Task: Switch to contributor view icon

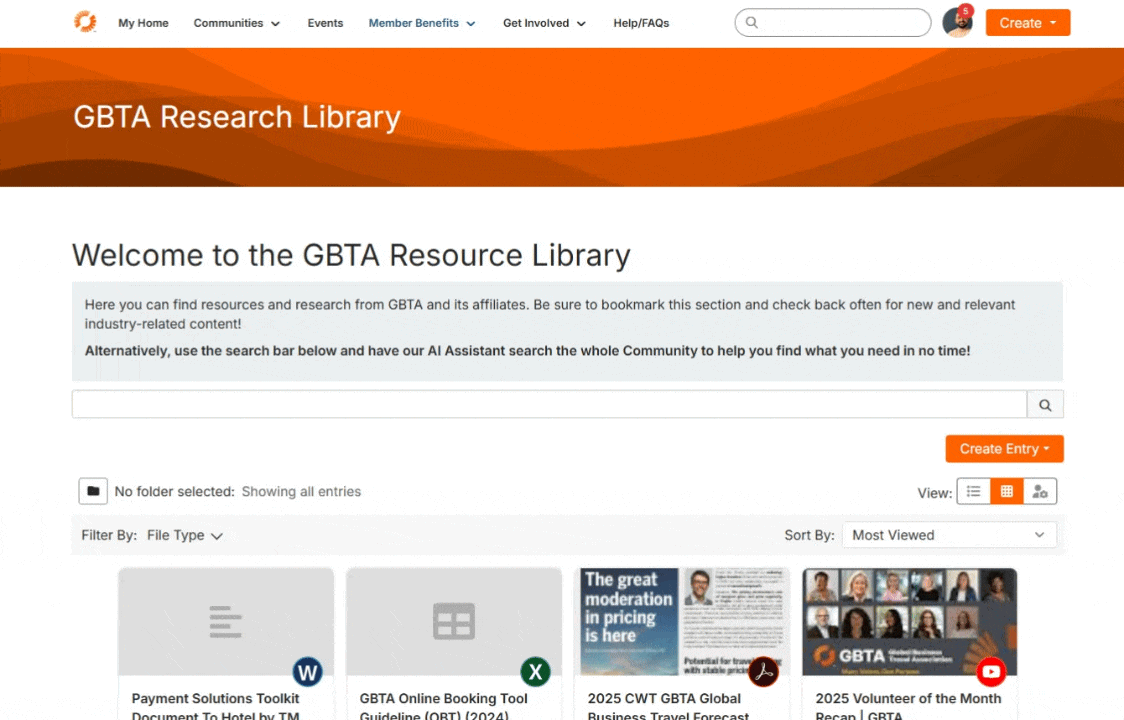Action: (1040, 492)
